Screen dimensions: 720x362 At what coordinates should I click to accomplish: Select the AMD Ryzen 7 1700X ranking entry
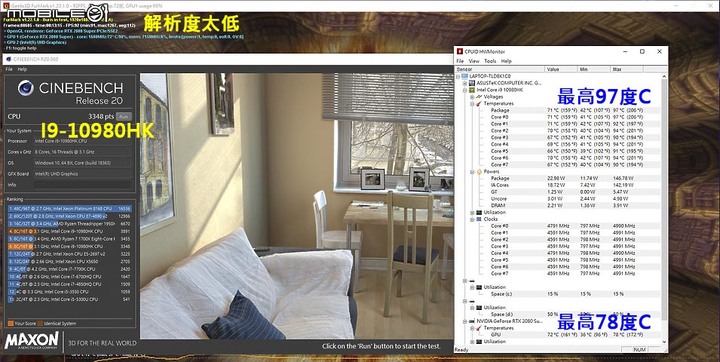pyautogui.click(x=69, y=239)
